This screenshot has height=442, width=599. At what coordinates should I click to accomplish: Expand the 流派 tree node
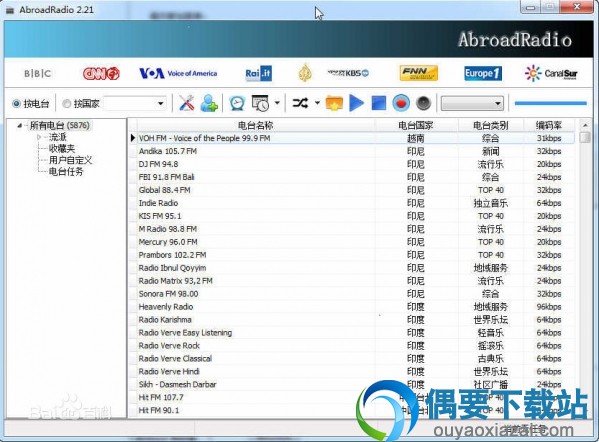39,137
